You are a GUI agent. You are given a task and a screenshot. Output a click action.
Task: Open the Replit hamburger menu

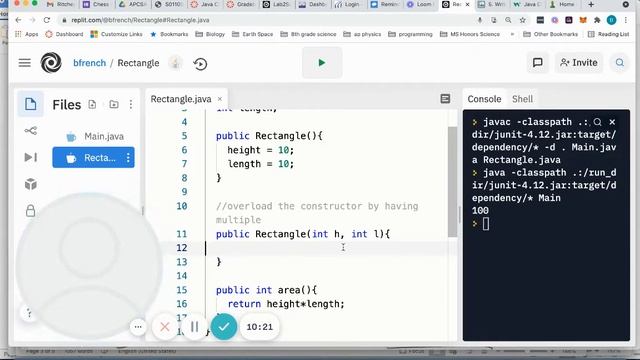pyautogui.click(x=24, y=63)
